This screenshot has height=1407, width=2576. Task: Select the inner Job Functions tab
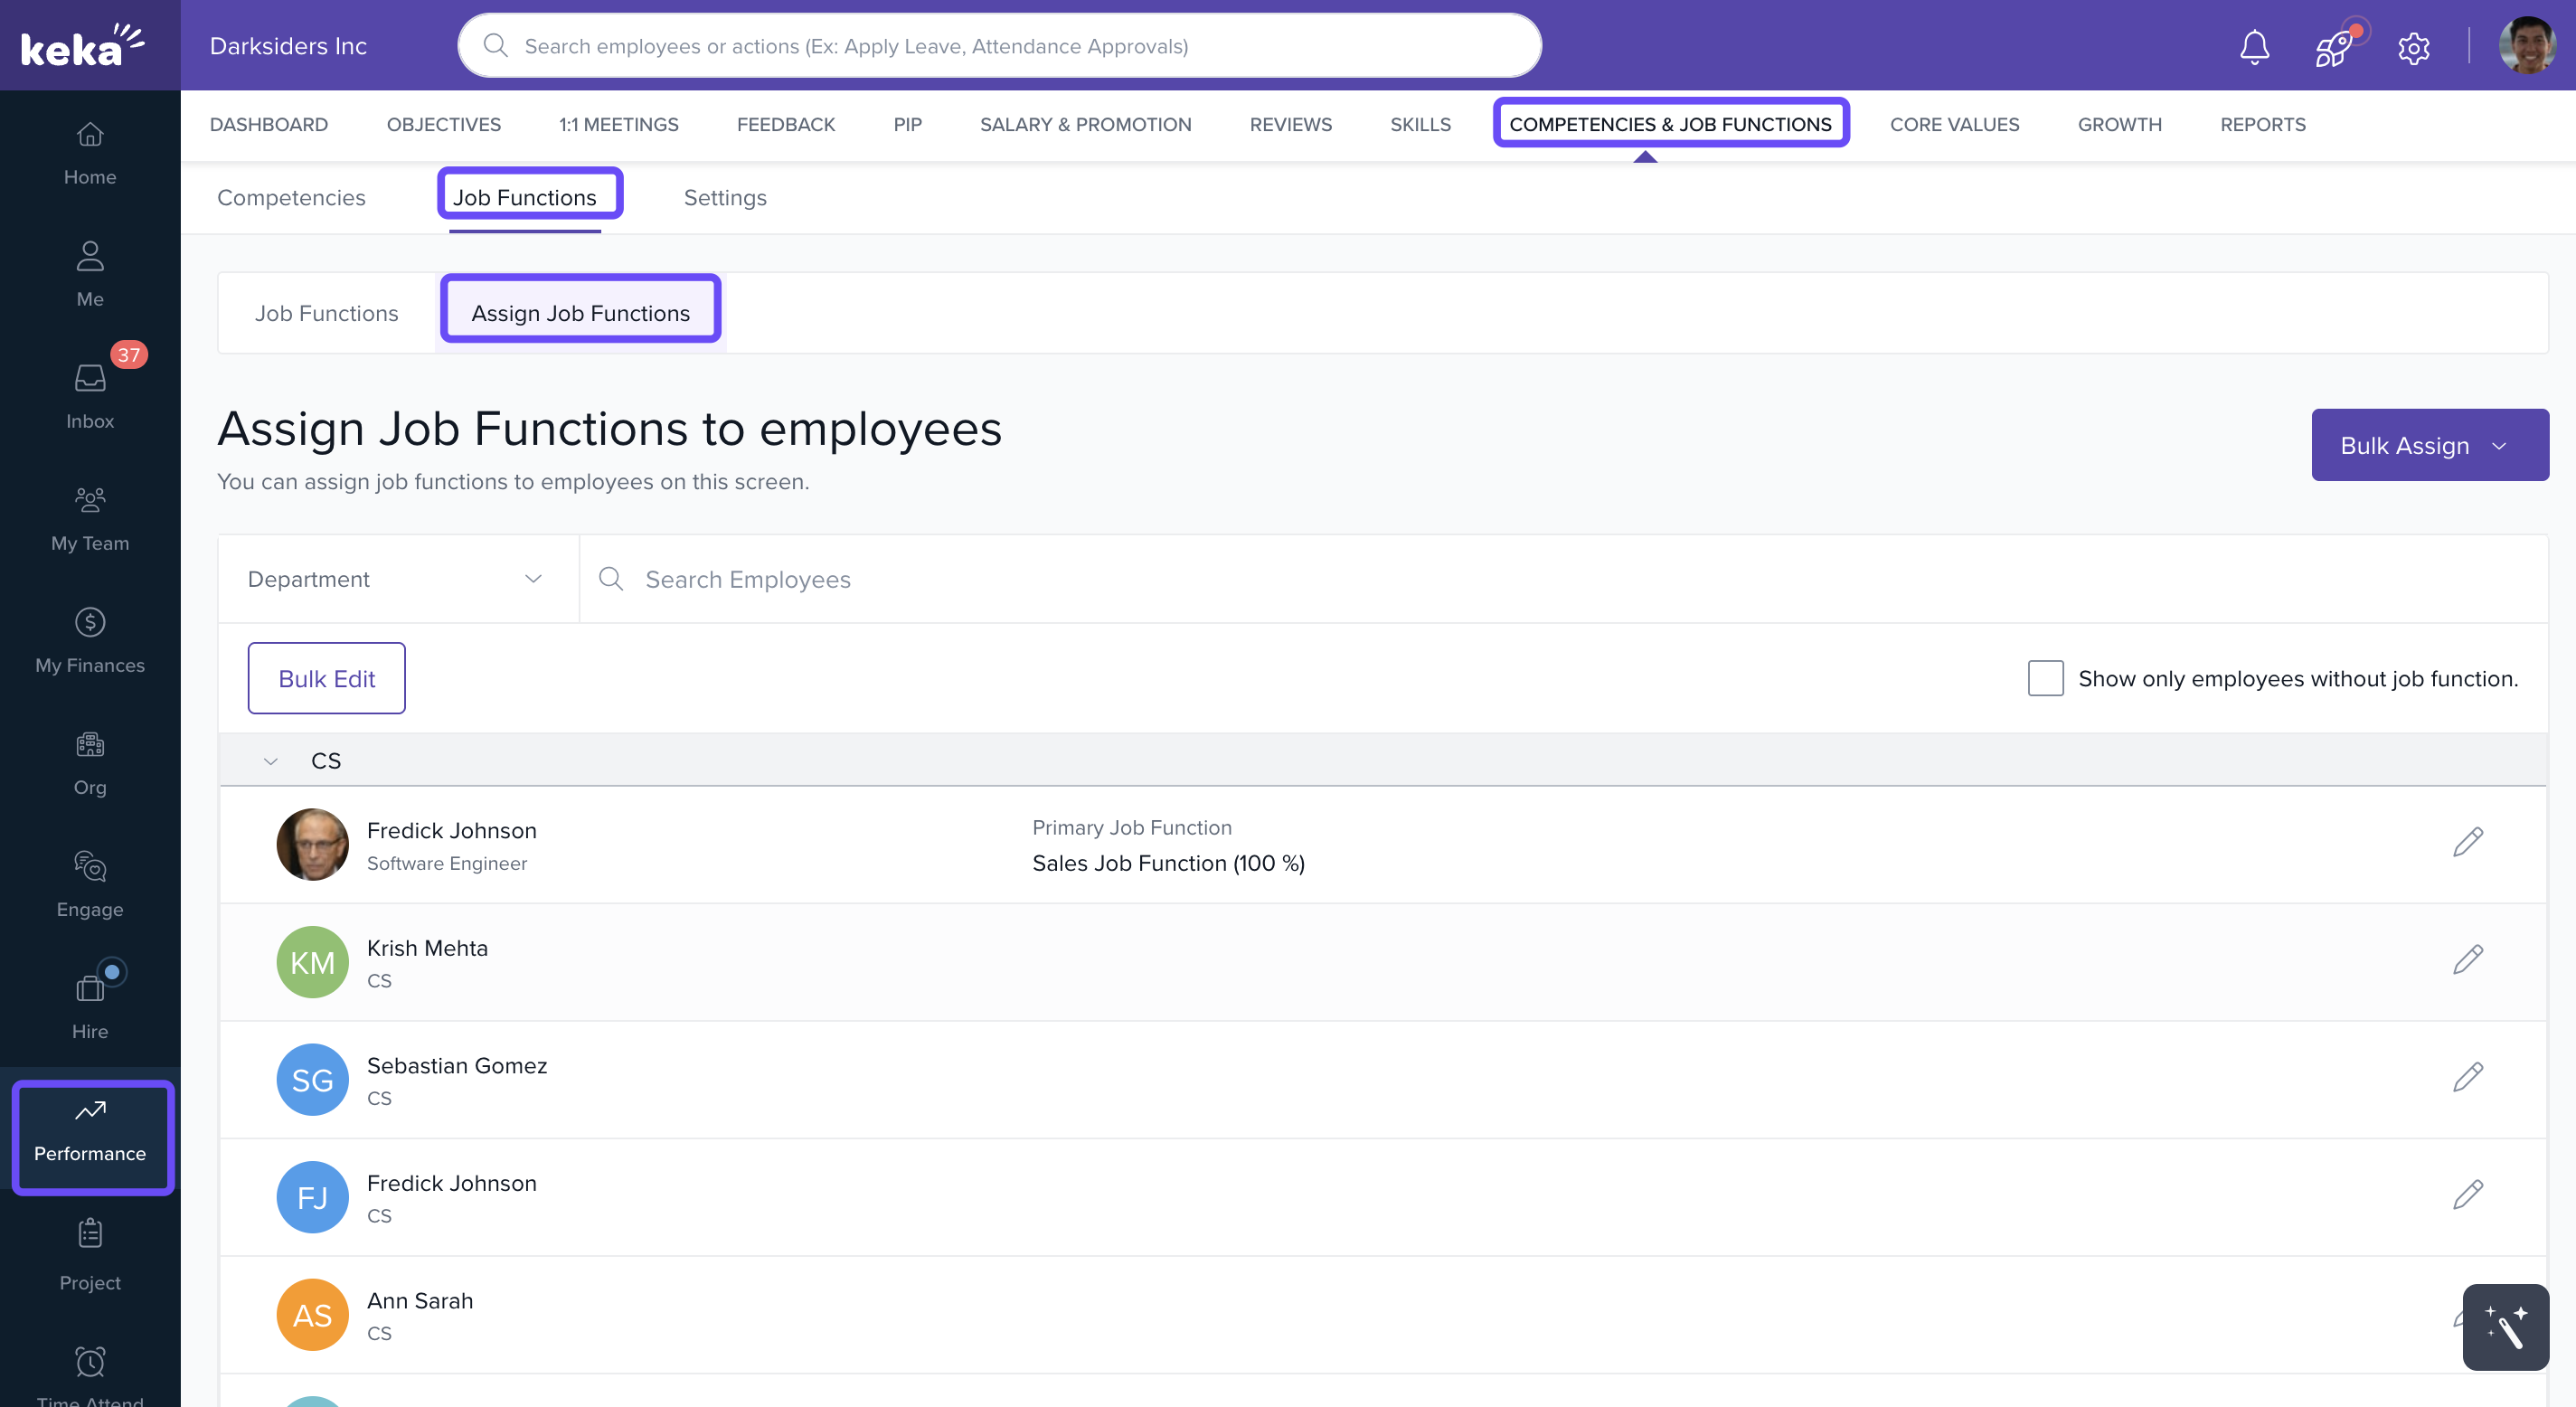(x=326, y=313)
